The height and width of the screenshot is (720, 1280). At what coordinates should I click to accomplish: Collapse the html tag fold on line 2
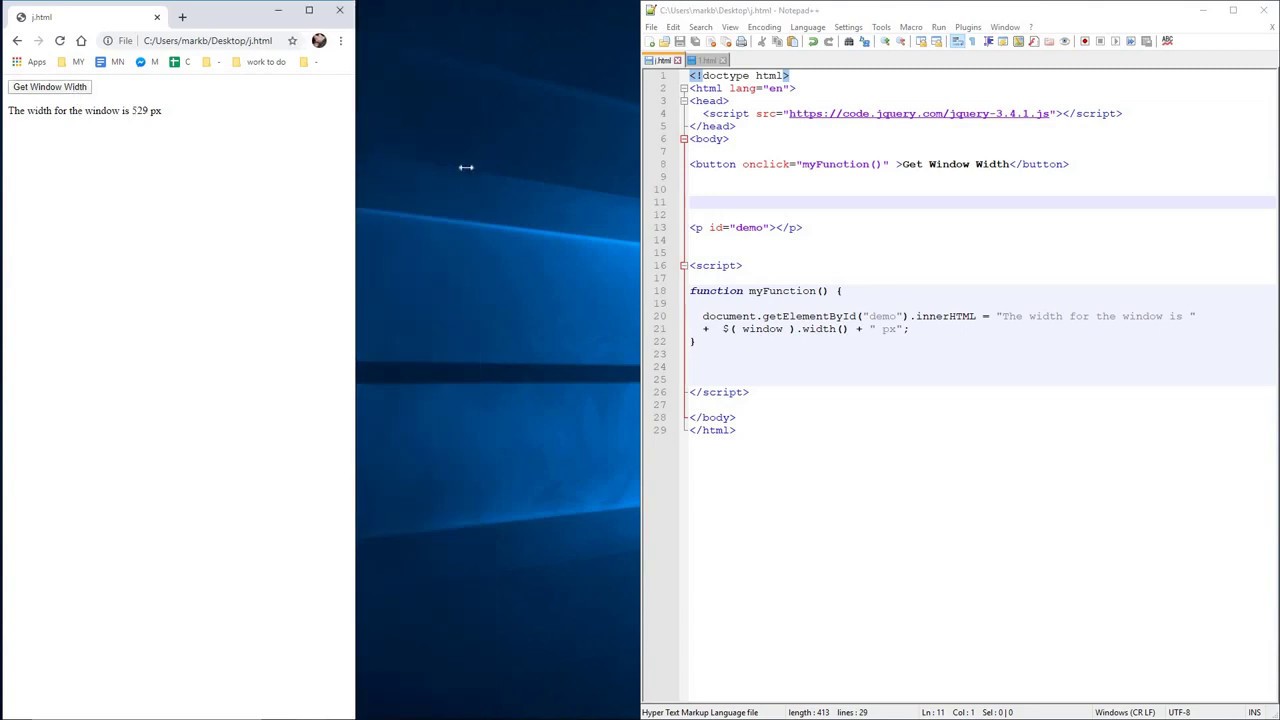684,88
